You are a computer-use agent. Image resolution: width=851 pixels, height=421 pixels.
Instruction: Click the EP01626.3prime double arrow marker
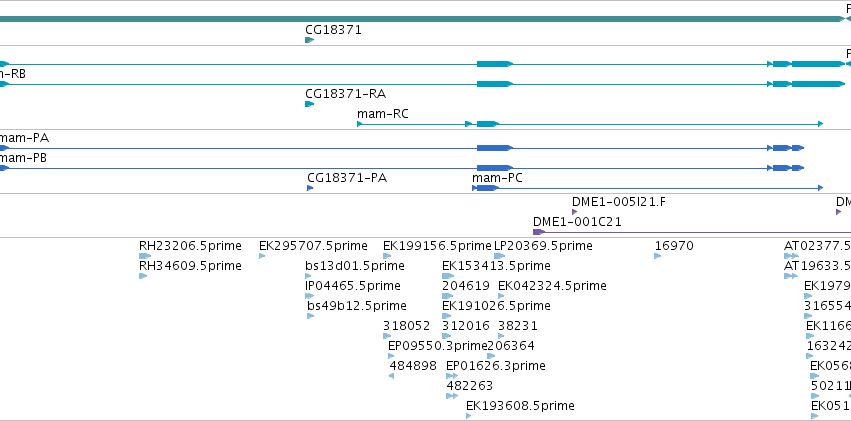pos(452,376)
